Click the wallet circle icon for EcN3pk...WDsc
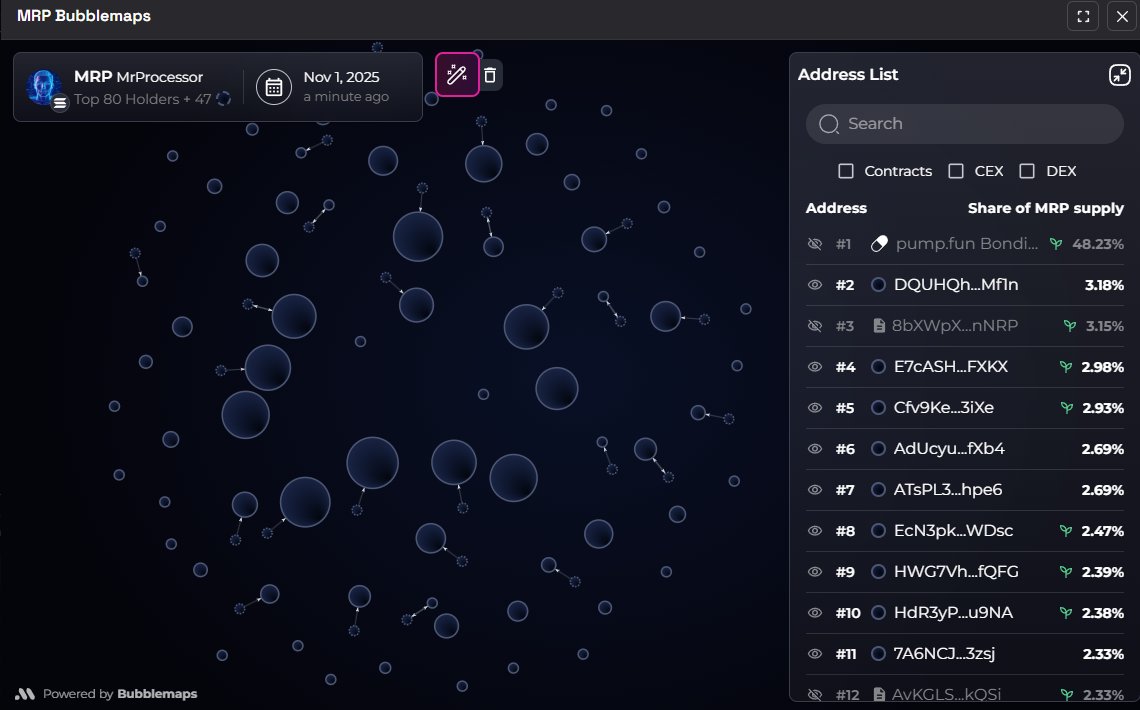The height and width of the screenshot is (710, 1140). click(x=878, y=531)
